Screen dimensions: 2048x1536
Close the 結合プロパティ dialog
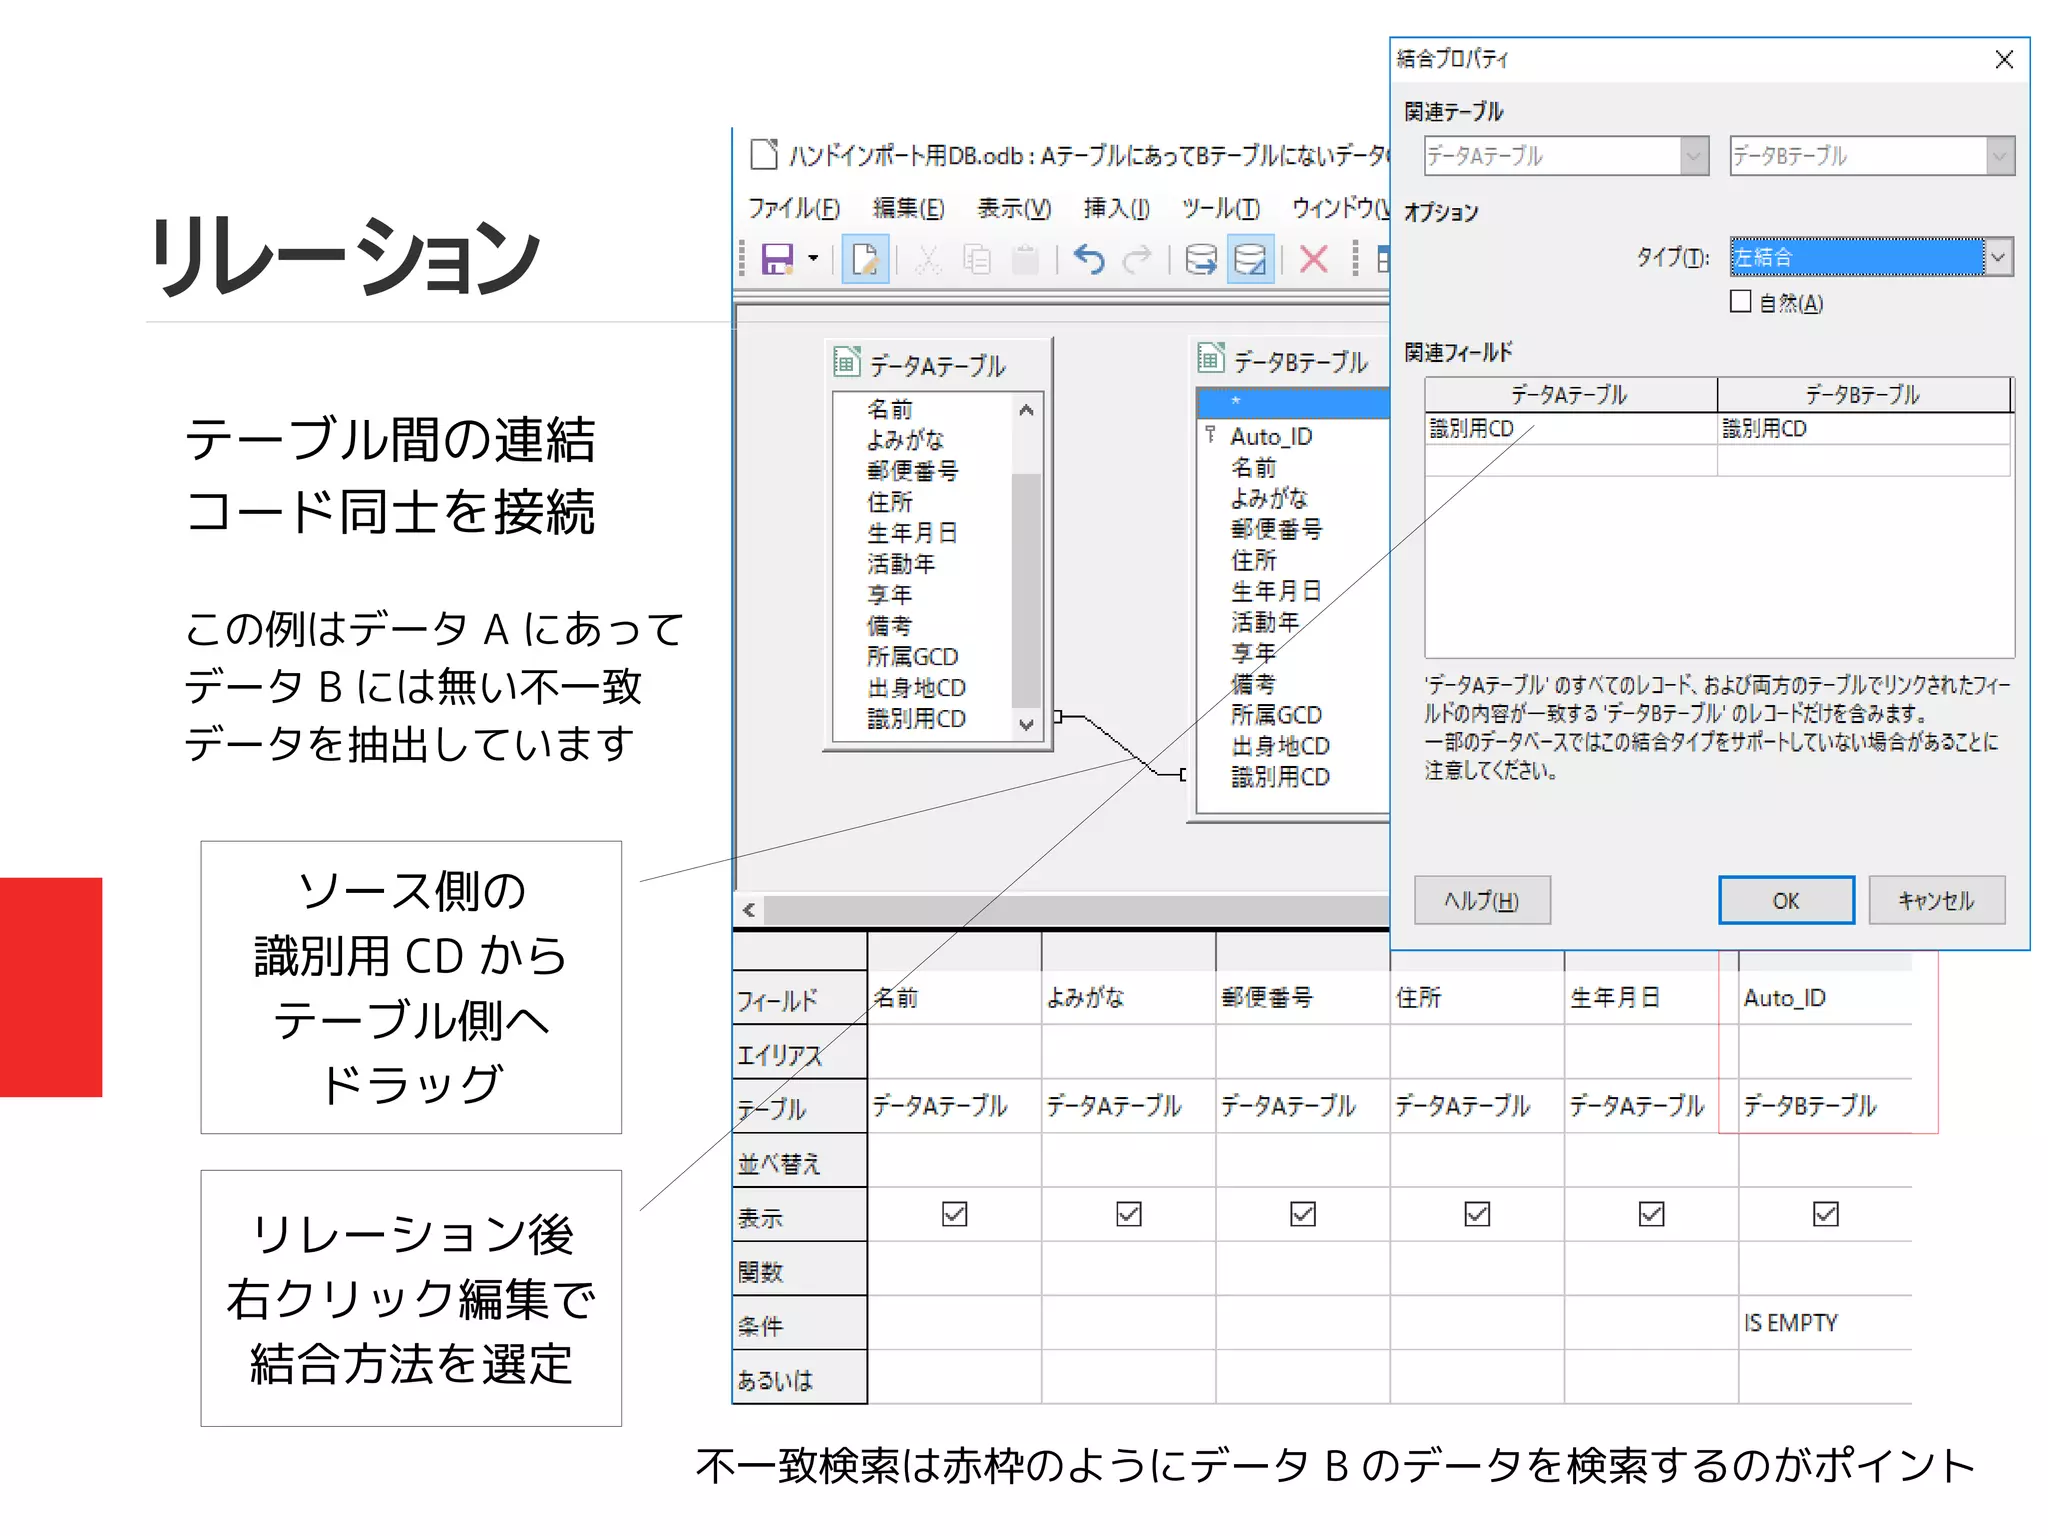pos(2004,60)
